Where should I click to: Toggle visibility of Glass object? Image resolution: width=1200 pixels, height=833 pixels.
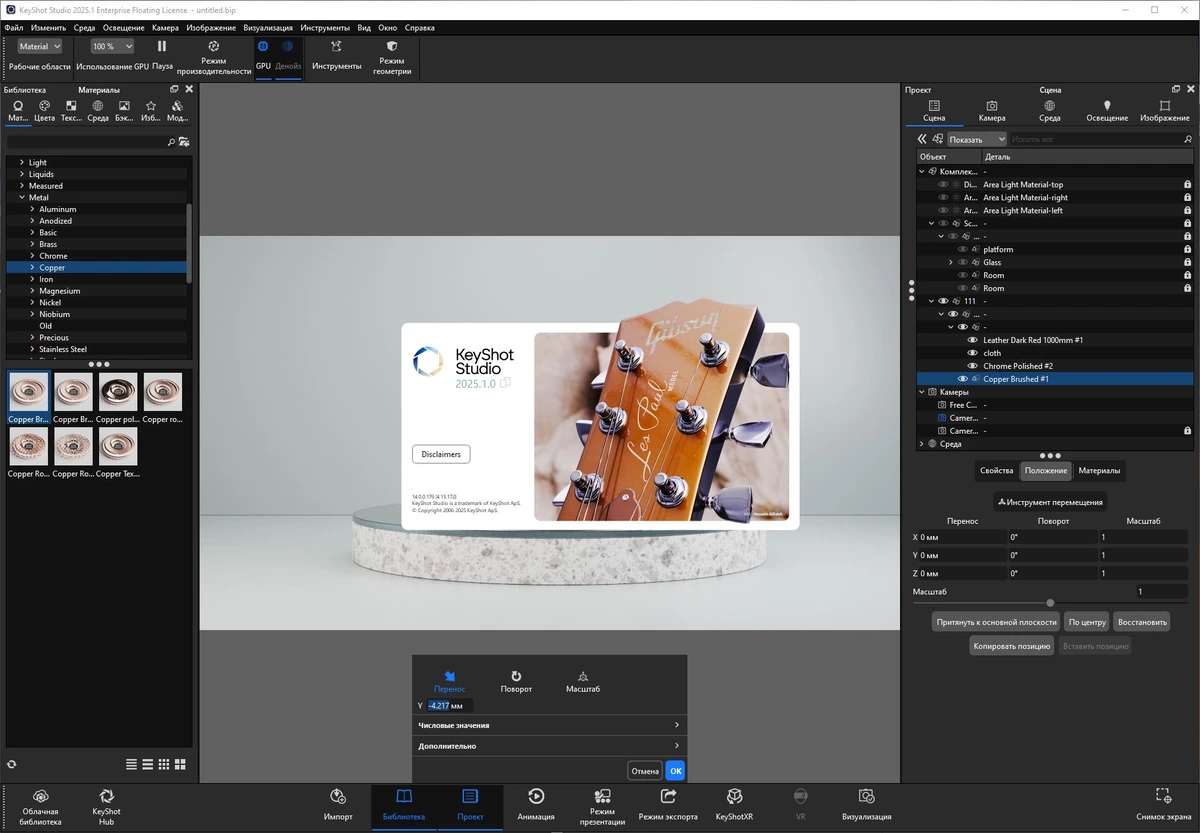click(x=963, y=262)
